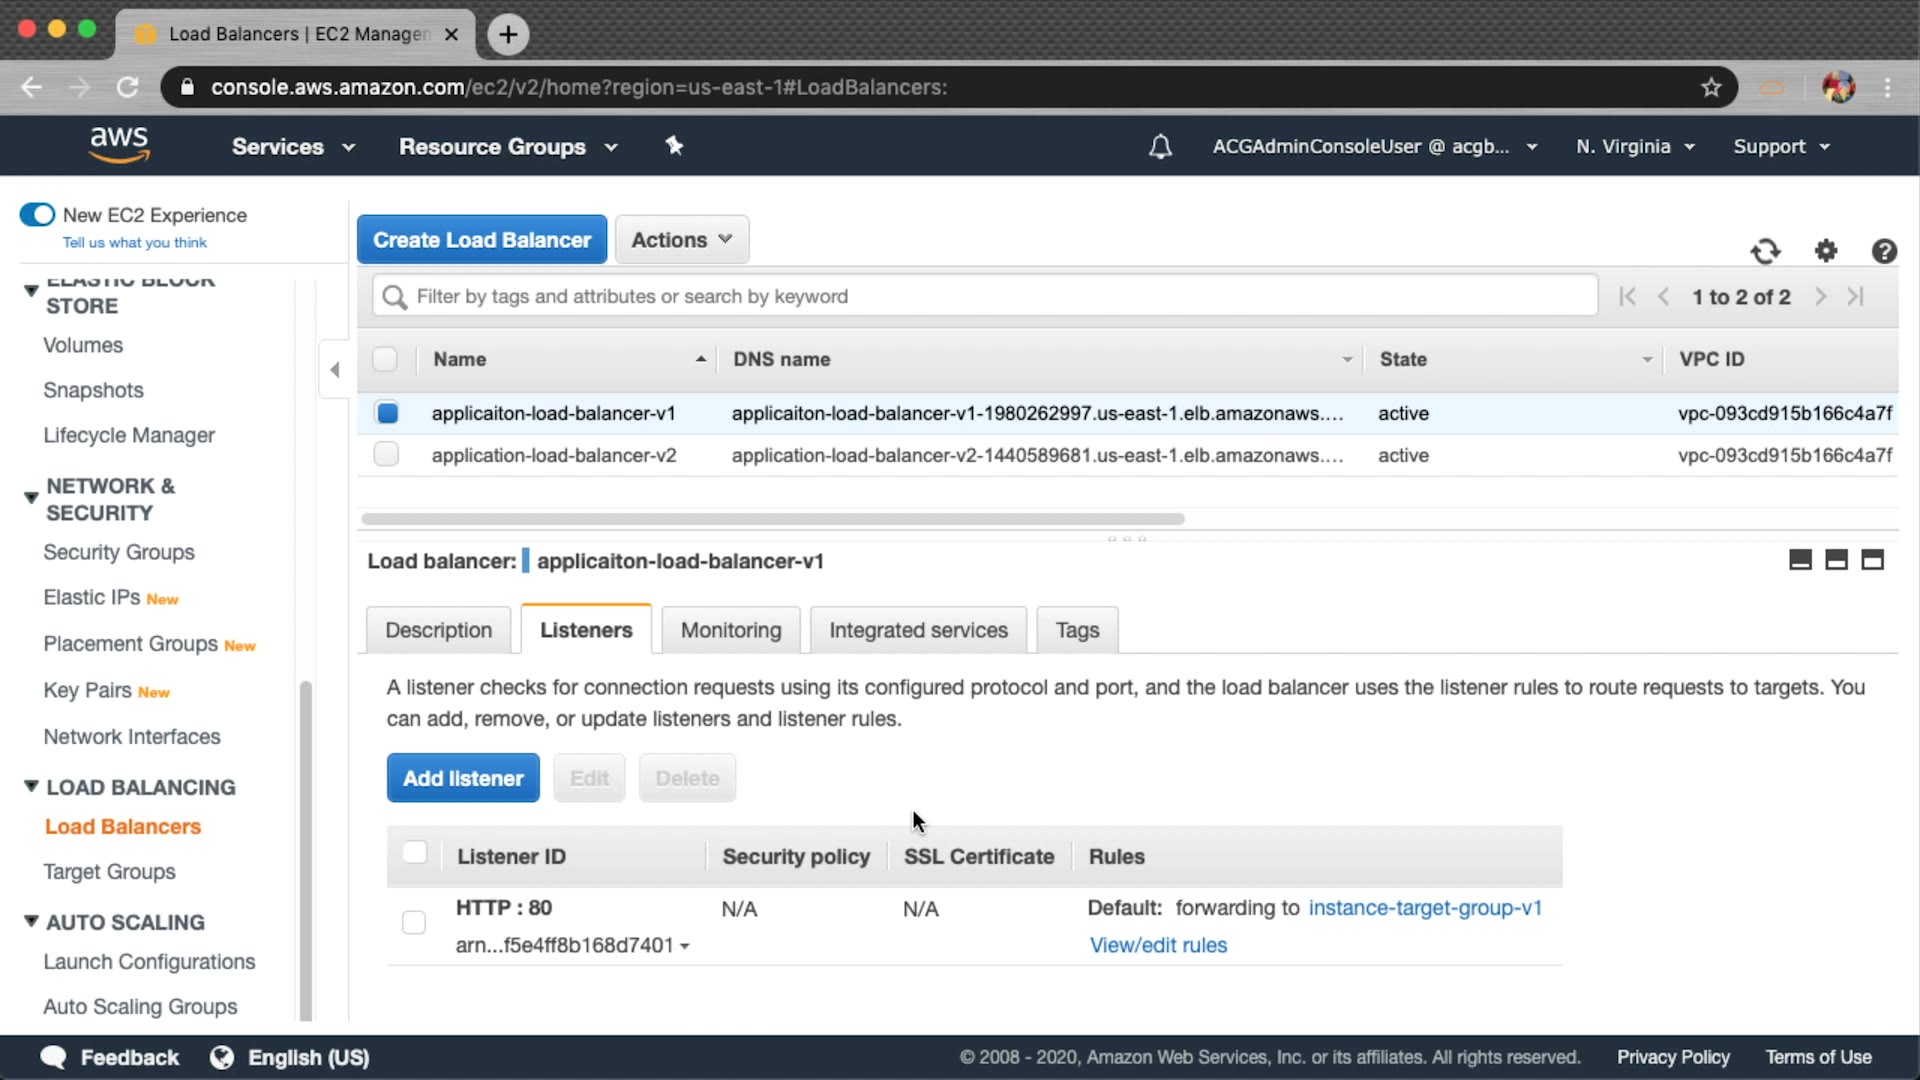1920x1080 pixels.
Task: Click the pin shortcut icon in navbar
Action: tap(674, 146)
